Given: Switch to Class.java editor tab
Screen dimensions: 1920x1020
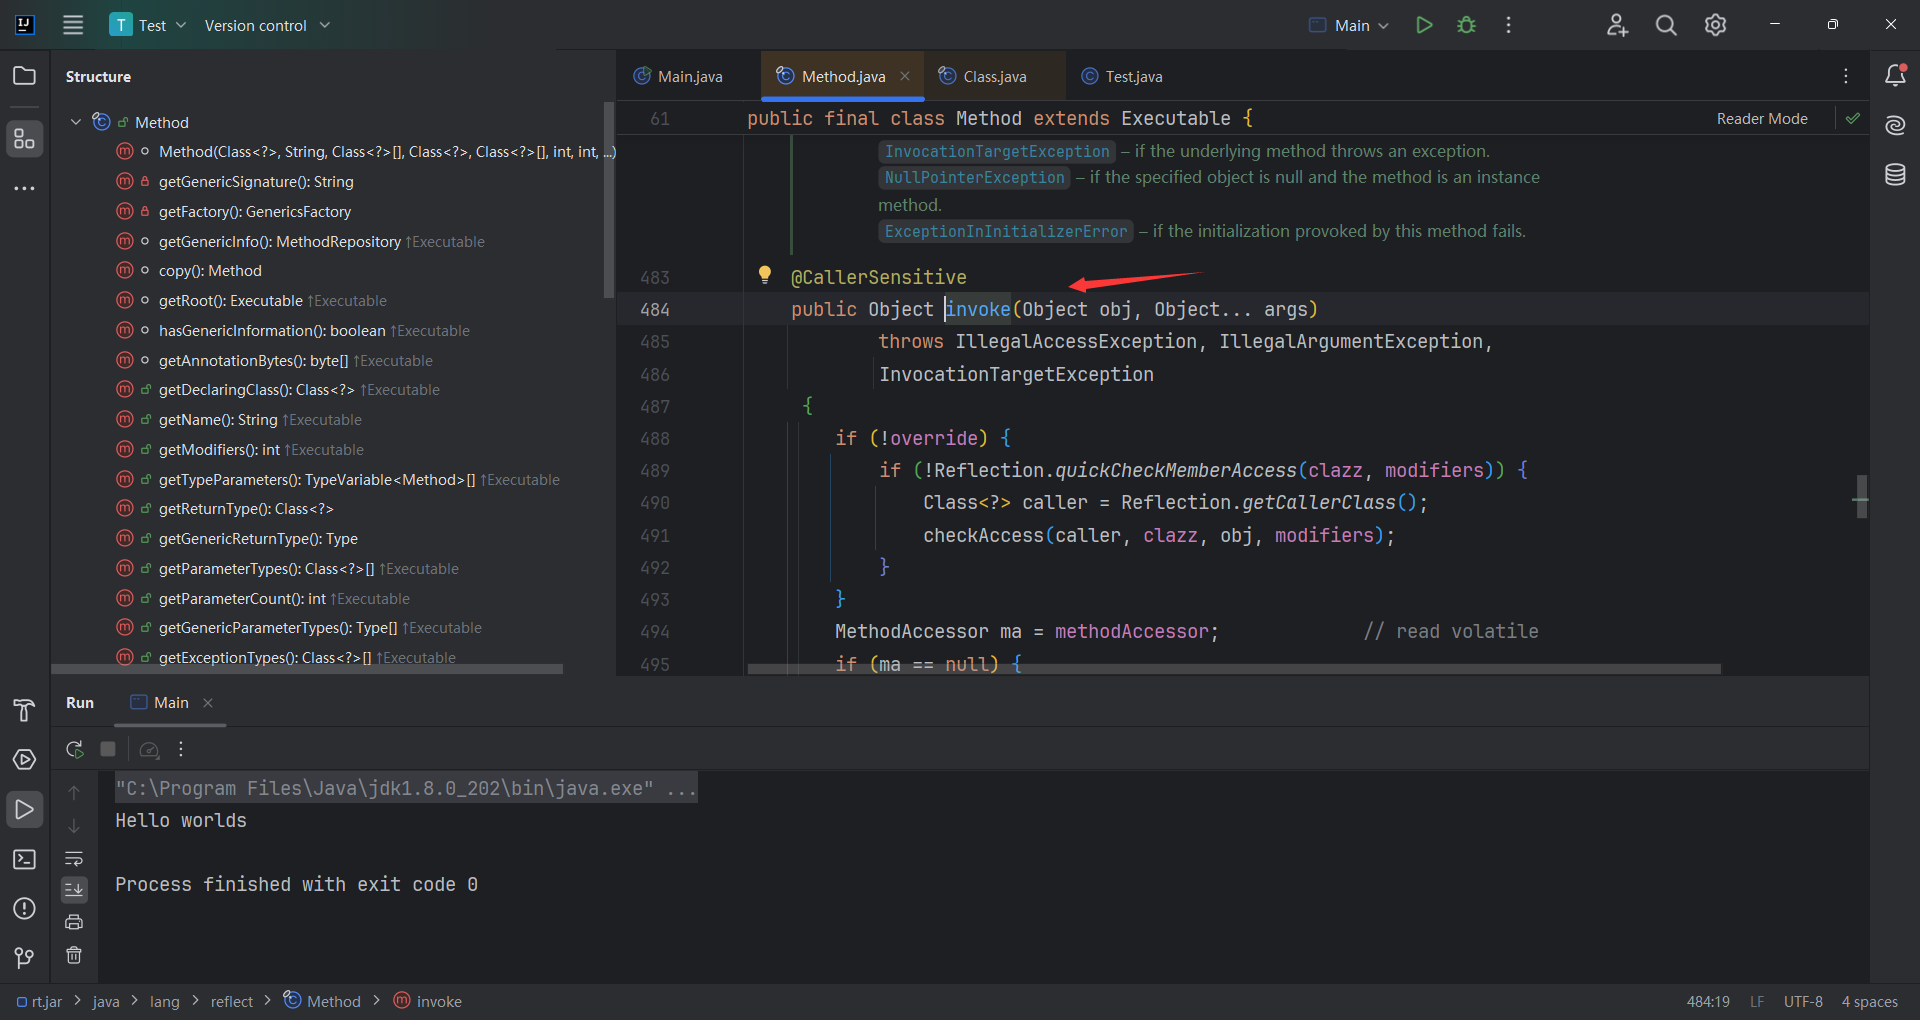Looking at the screenshot, I should pyautogui.click(x=983, y=76).
